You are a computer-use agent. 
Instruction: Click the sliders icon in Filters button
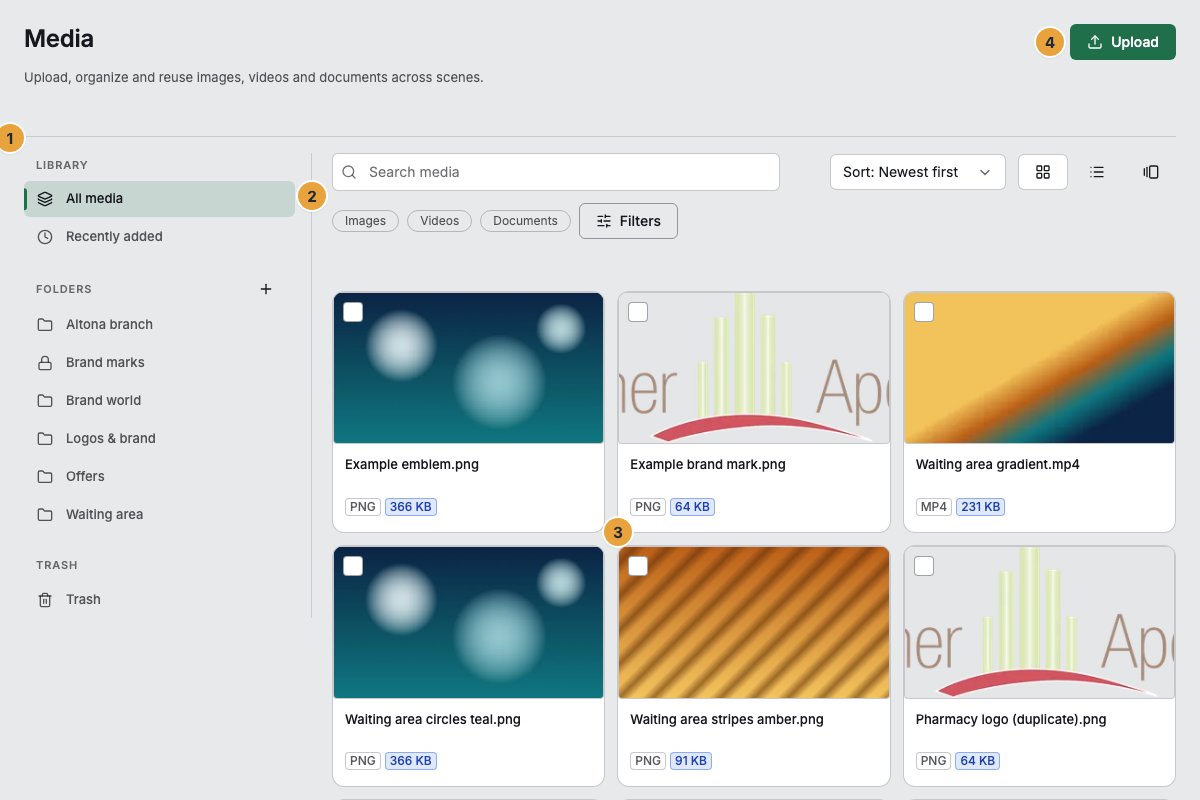[x=604, y=221]
